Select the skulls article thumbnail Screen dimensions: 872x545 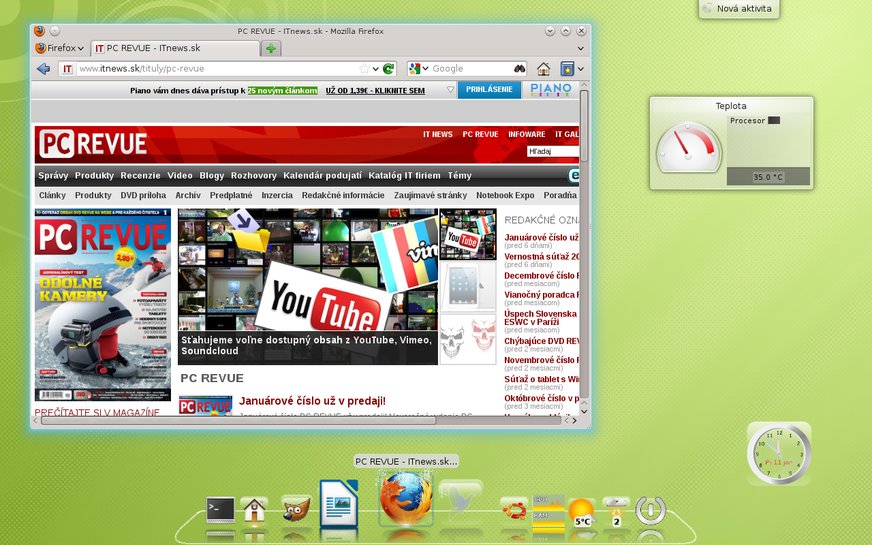(468, 339)
